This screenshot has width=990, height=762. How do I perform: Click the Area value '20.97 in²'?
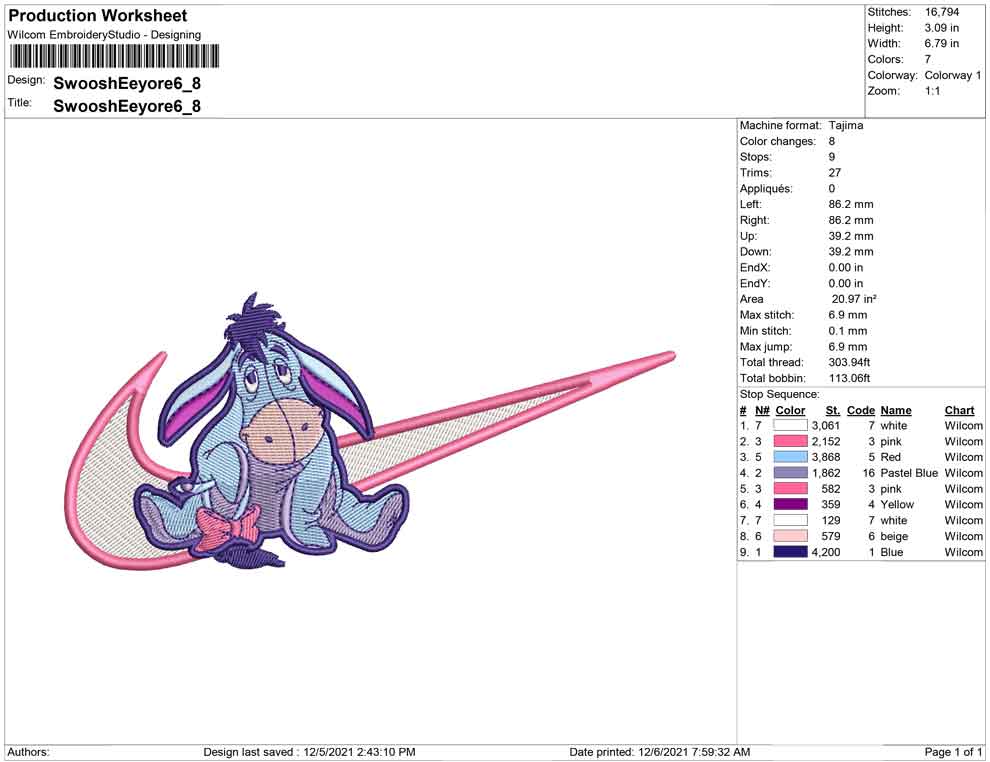pyautogui.click(x=854, y=299)
